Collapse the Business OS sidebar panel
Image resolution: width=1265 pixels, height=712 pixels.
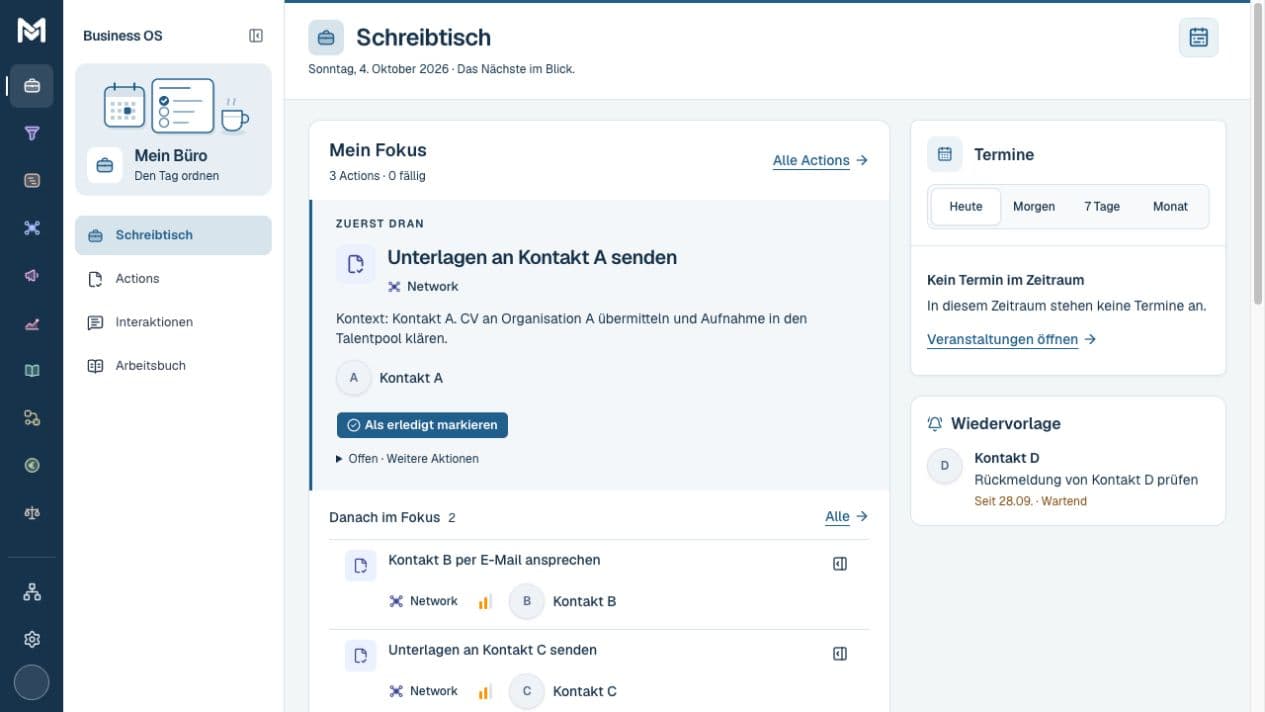tap(256, 36)
